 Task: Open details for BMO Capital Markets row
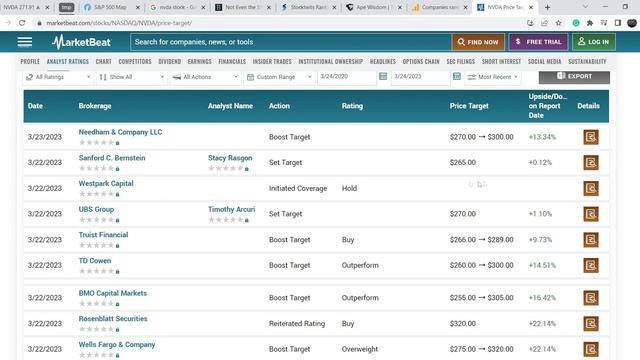tap(591, 298)
